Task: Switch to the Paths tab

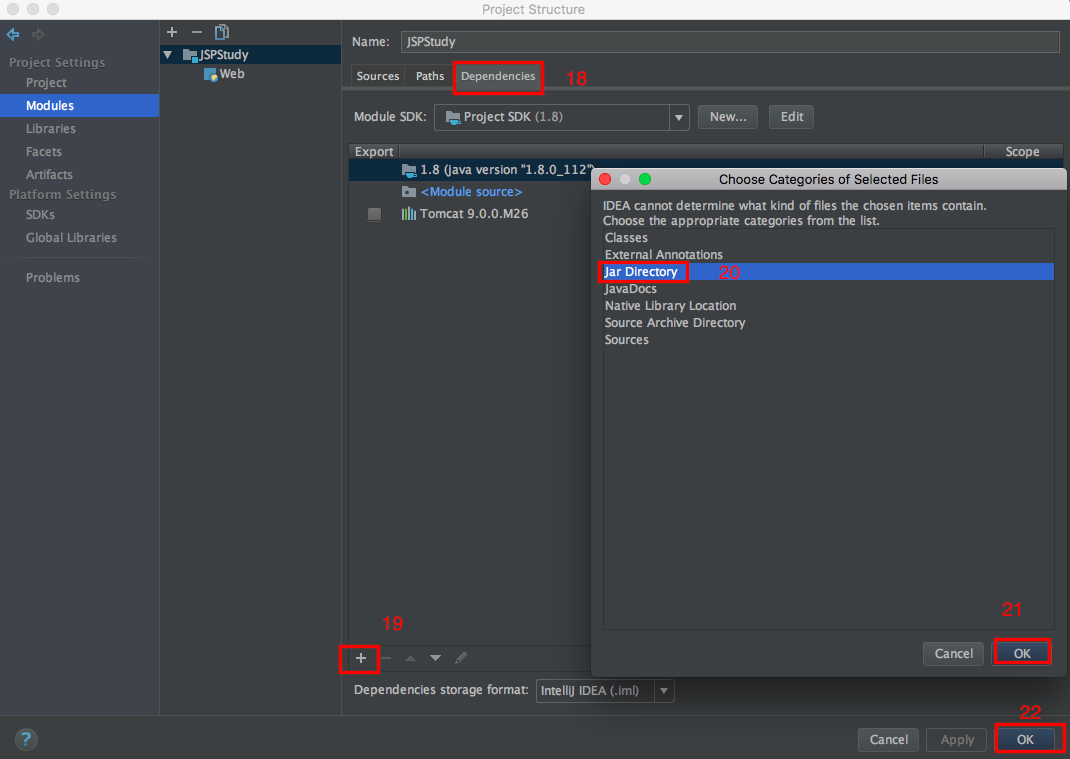Action: [x=430, y=76]
